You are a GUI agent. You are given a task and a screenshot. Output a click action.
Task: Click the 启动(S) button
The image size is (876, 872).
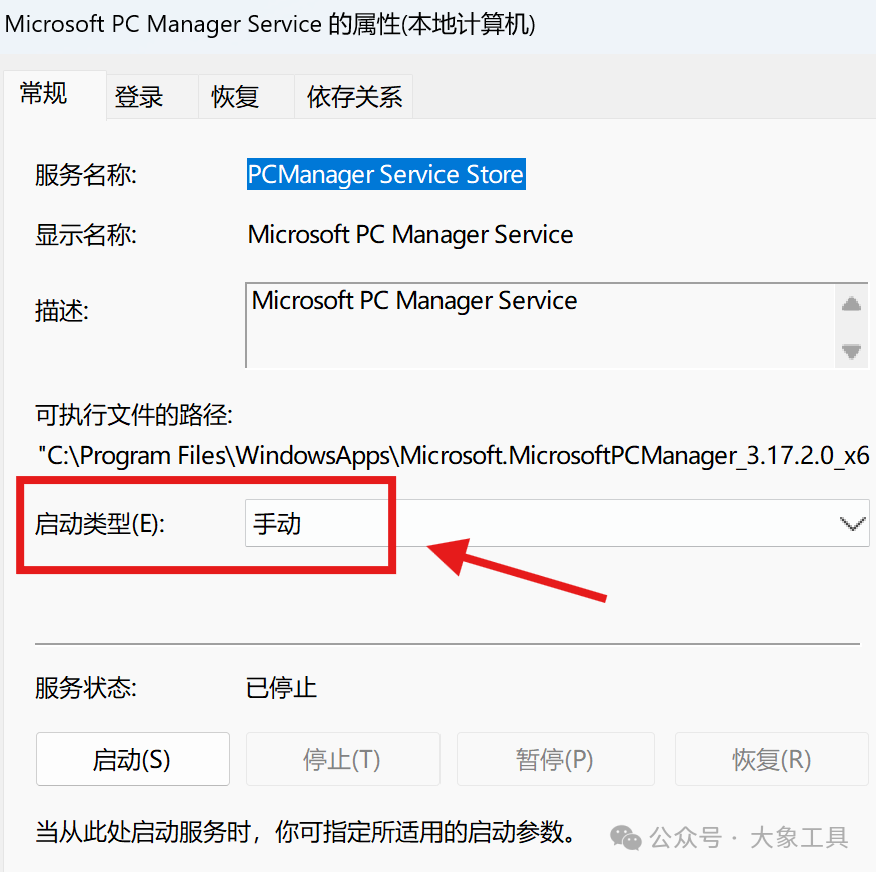132,759
